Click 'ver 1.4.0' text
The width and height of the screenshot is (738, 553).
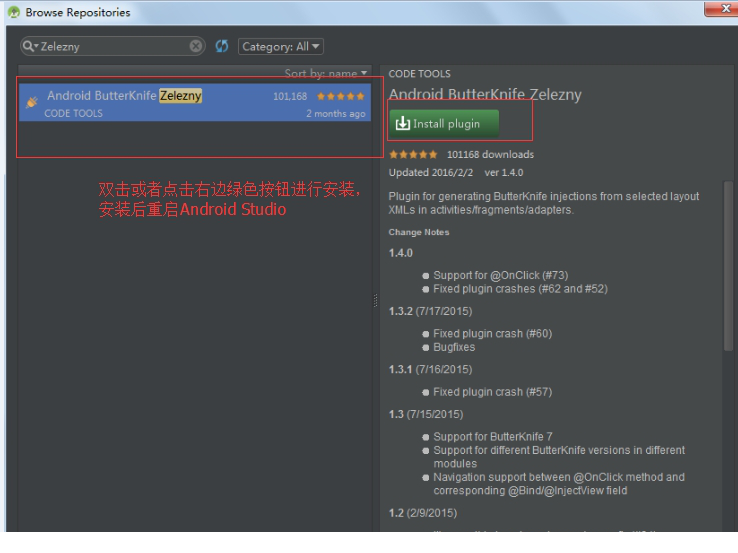click(504, 173)
